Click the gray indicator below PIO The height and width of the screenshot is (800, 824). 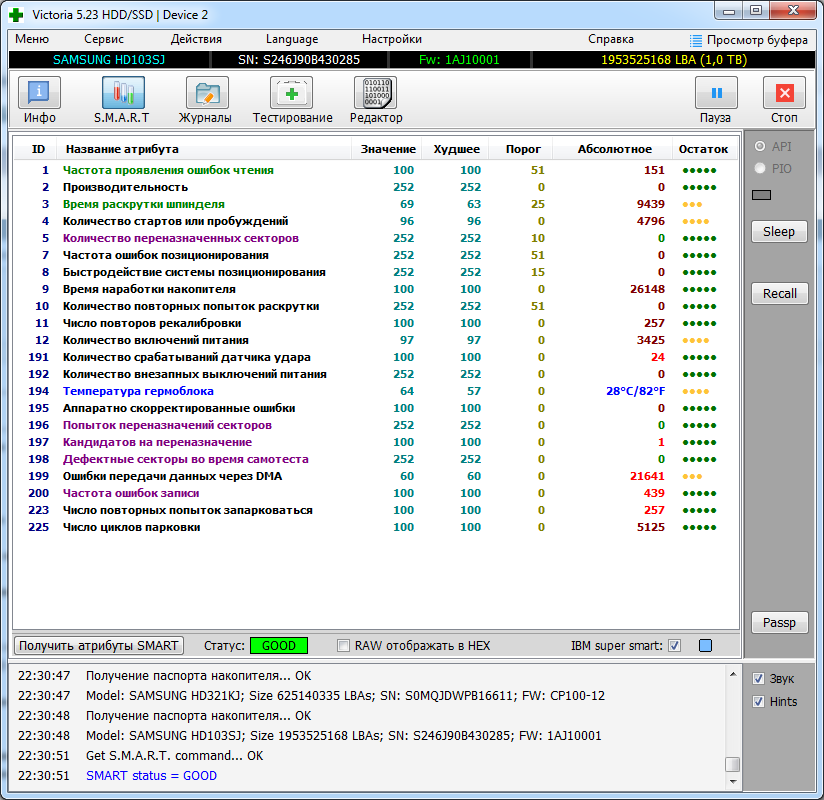pos(761,195)
